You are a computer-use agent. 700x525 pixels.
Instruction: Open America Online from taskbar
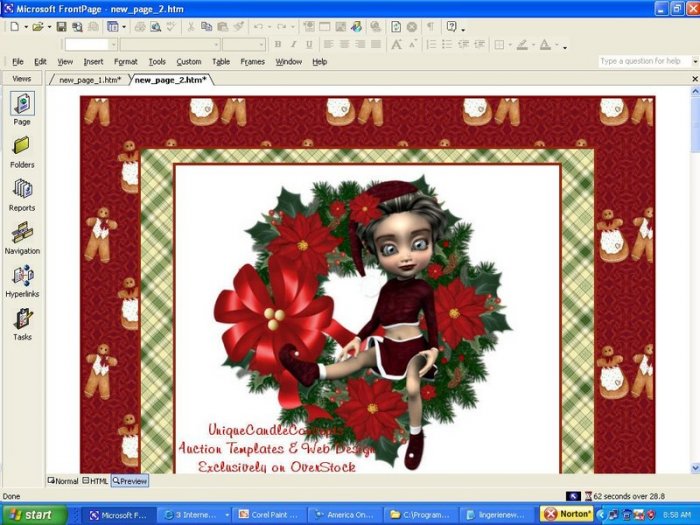(x=345, y=515)
